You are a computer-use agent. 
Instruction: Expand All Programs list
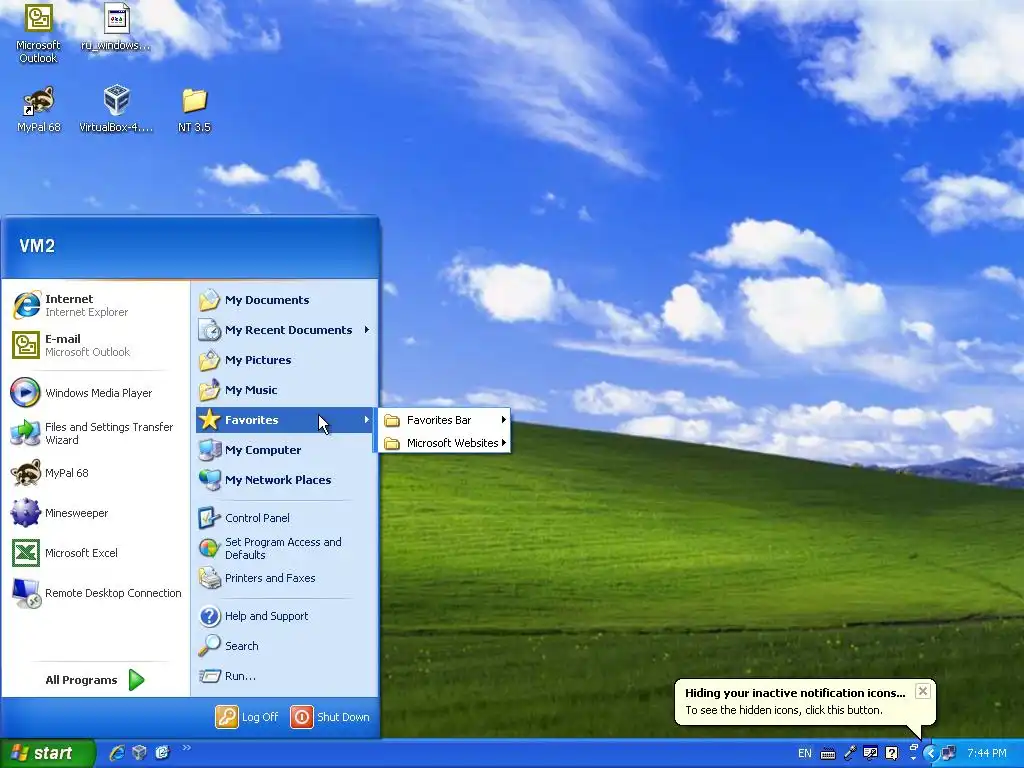coord(95,680)
